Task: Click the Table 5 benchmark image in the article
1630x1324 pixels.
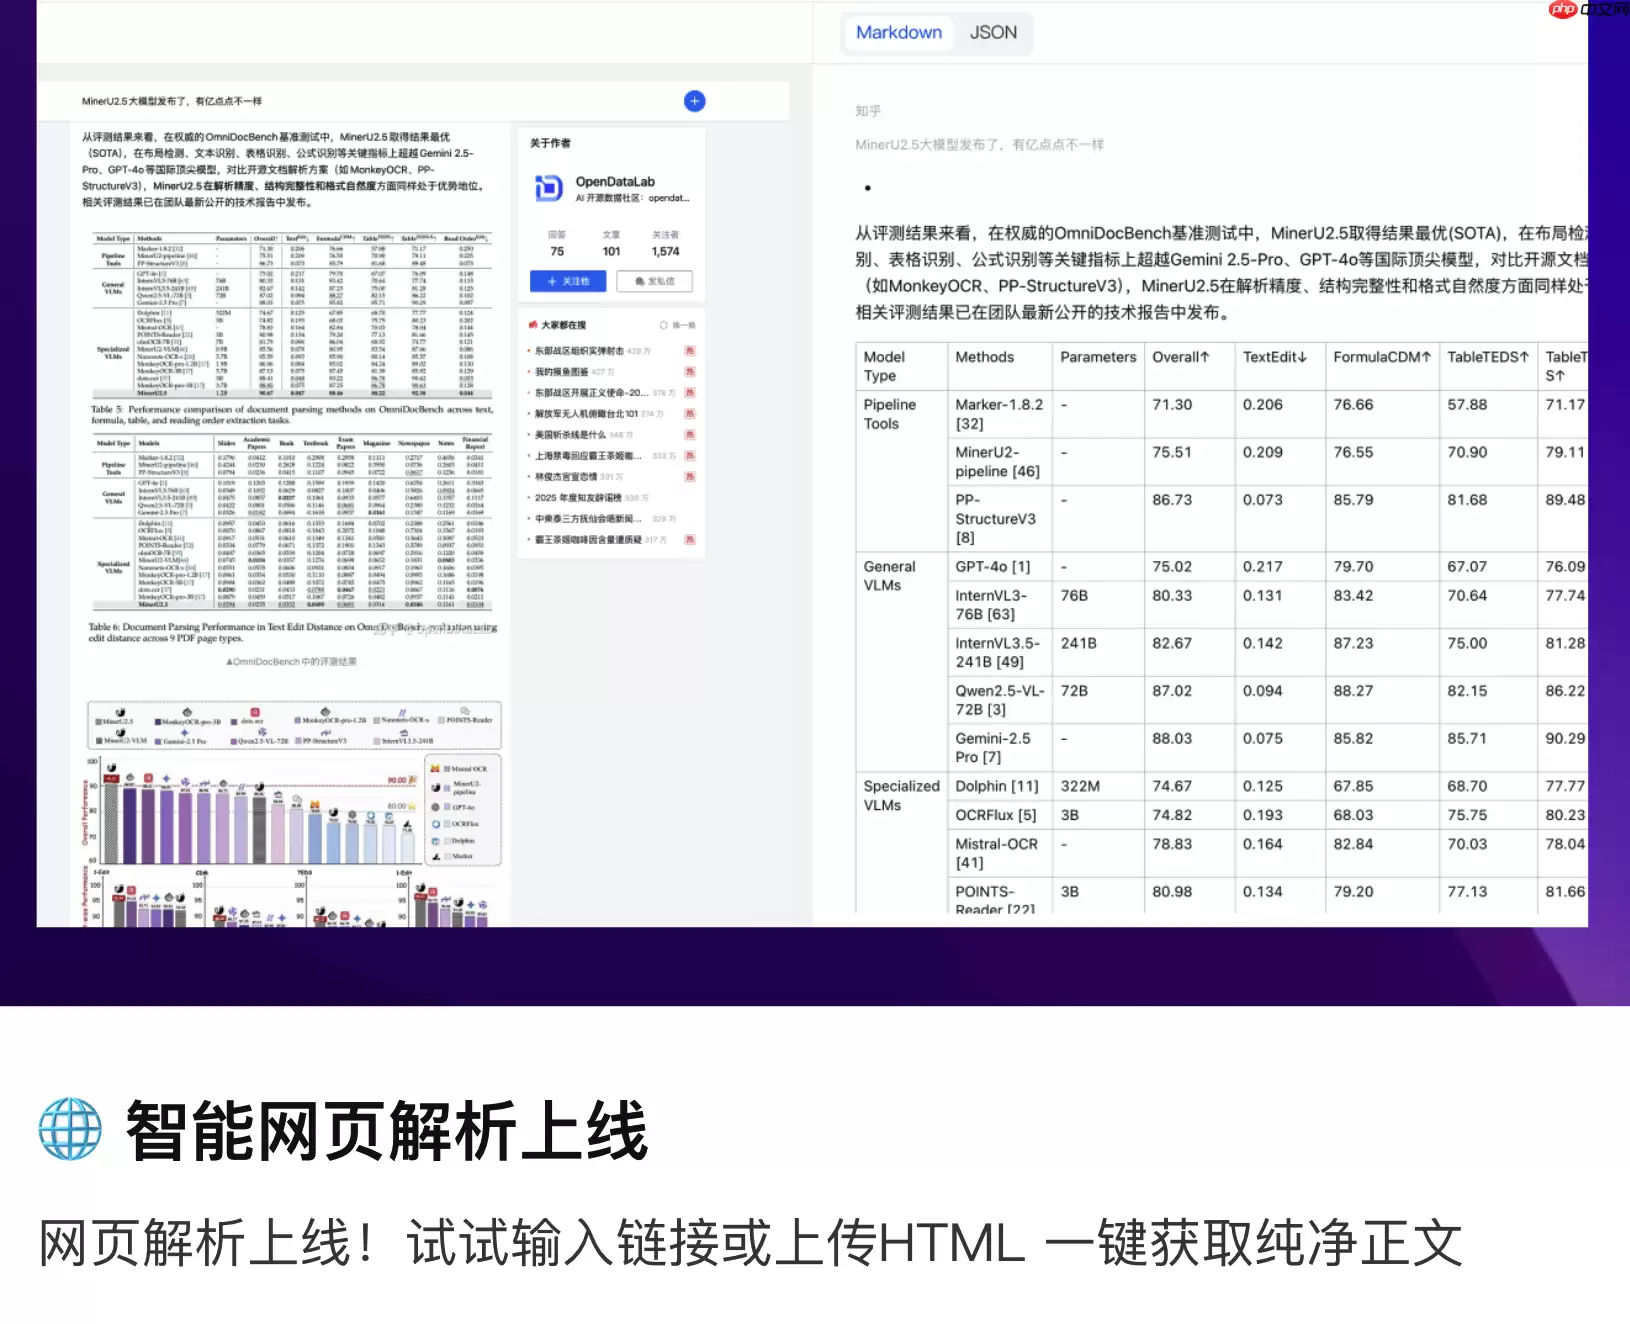Action: (x=292, y=316)
